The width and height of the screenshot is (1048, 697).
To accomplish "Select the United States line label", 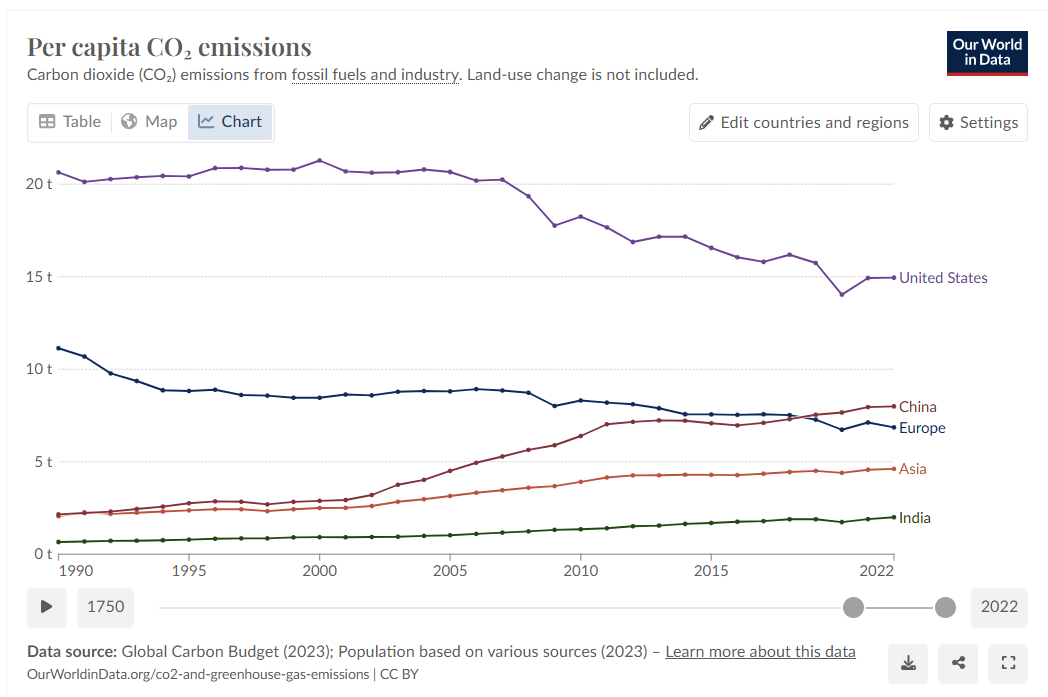I will (943, 278).
